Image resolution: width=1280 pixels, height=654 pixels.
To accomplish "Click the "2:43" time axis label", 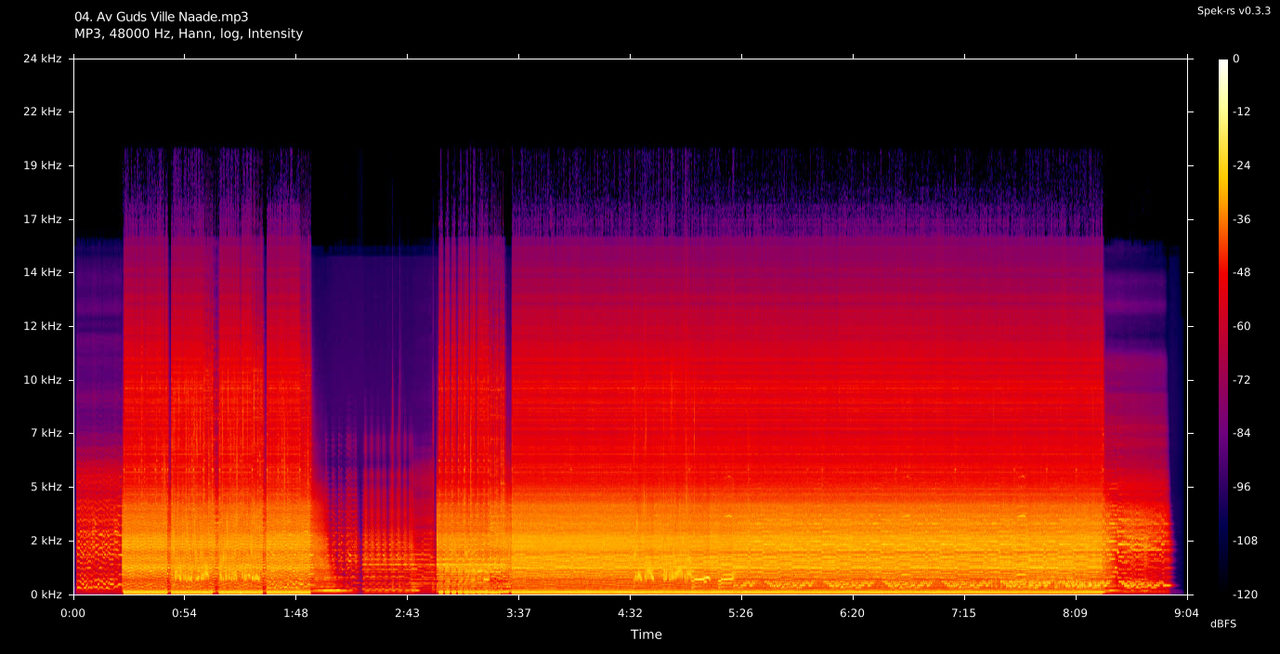I will pos(407,612).
